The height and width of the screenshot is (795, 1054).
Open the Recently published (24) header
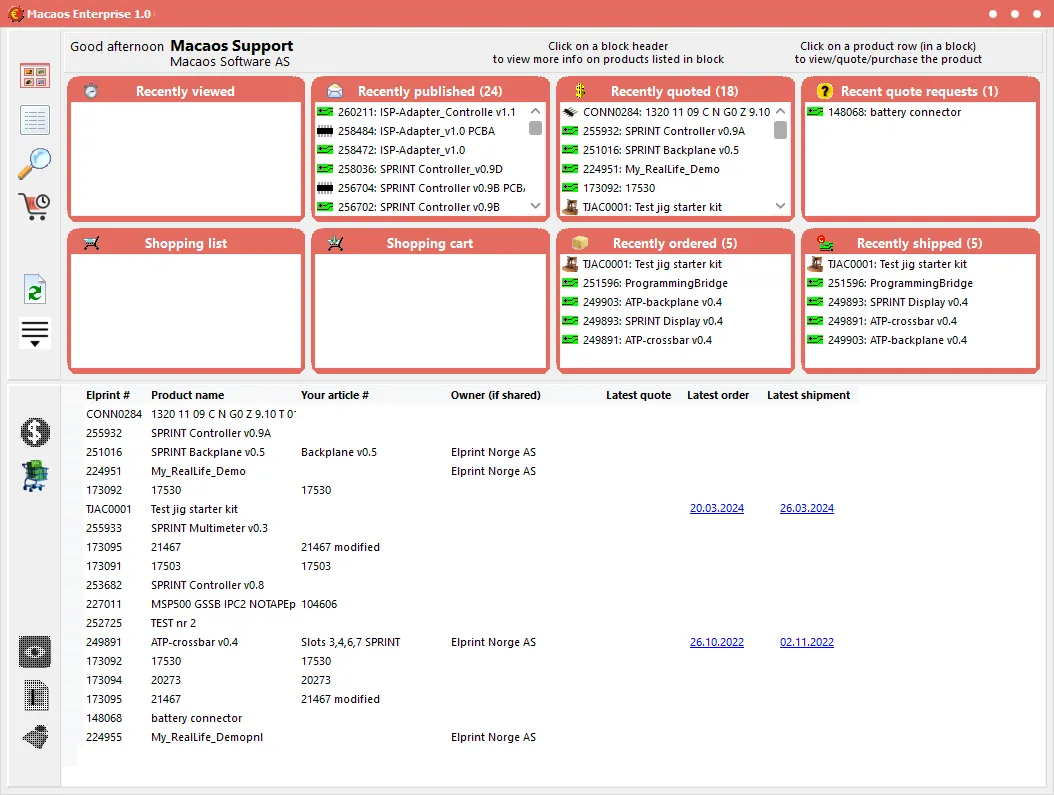(430, 91)
